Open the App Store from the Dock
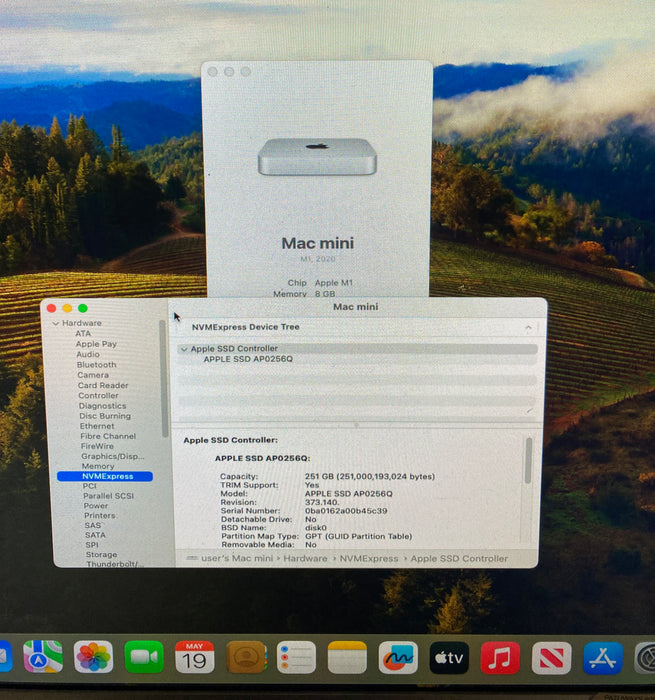655x700 pixels. [x=603, y=658]
